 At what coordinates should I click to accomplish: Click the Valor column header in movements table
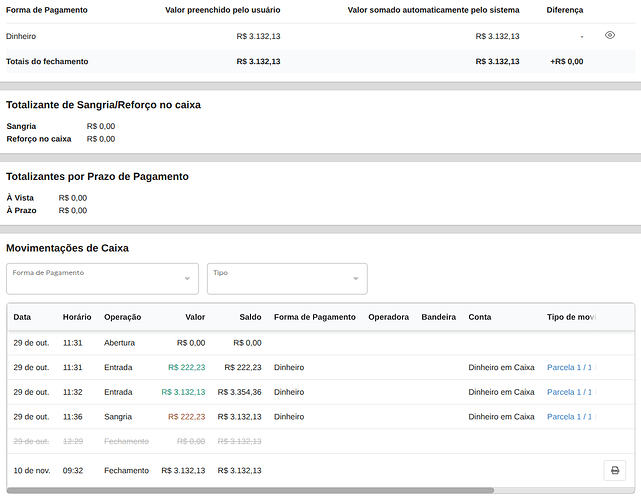(195, 317)
